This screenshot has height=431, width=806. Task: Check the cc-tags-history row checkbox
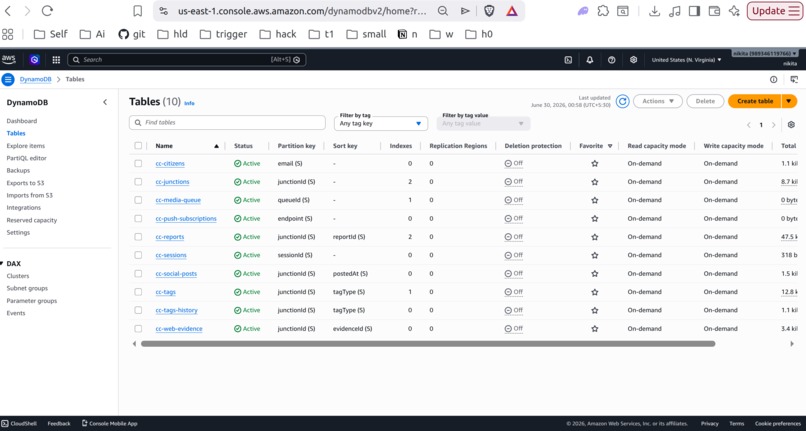pos(138,310)
